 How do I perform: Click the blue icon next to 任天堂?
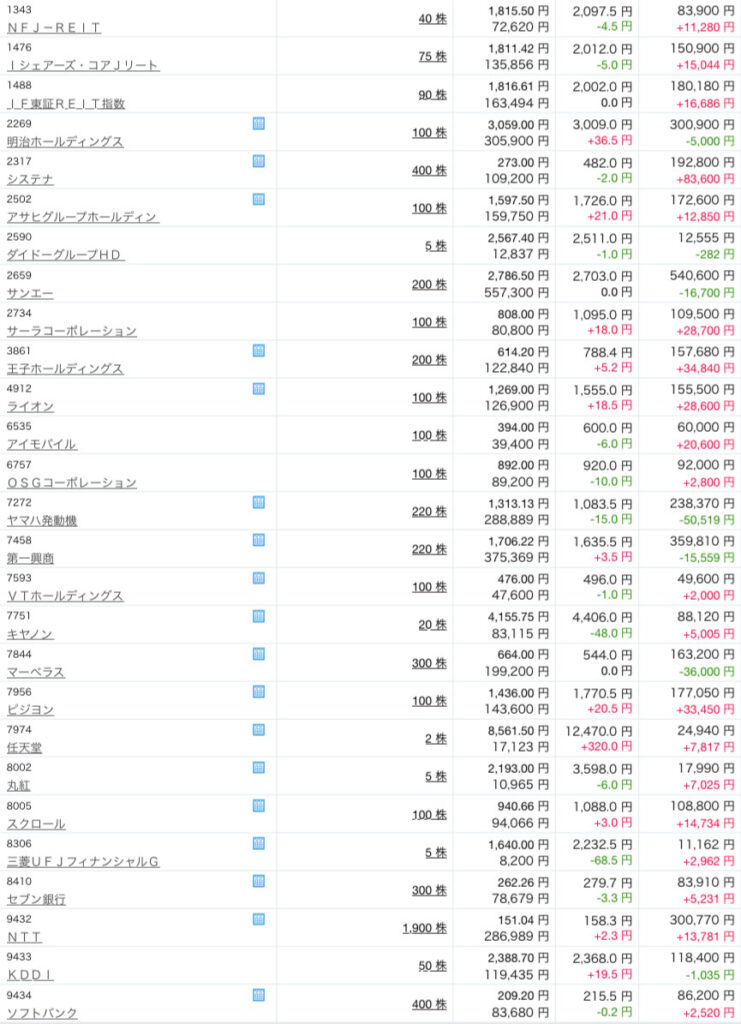coord(258,730)
